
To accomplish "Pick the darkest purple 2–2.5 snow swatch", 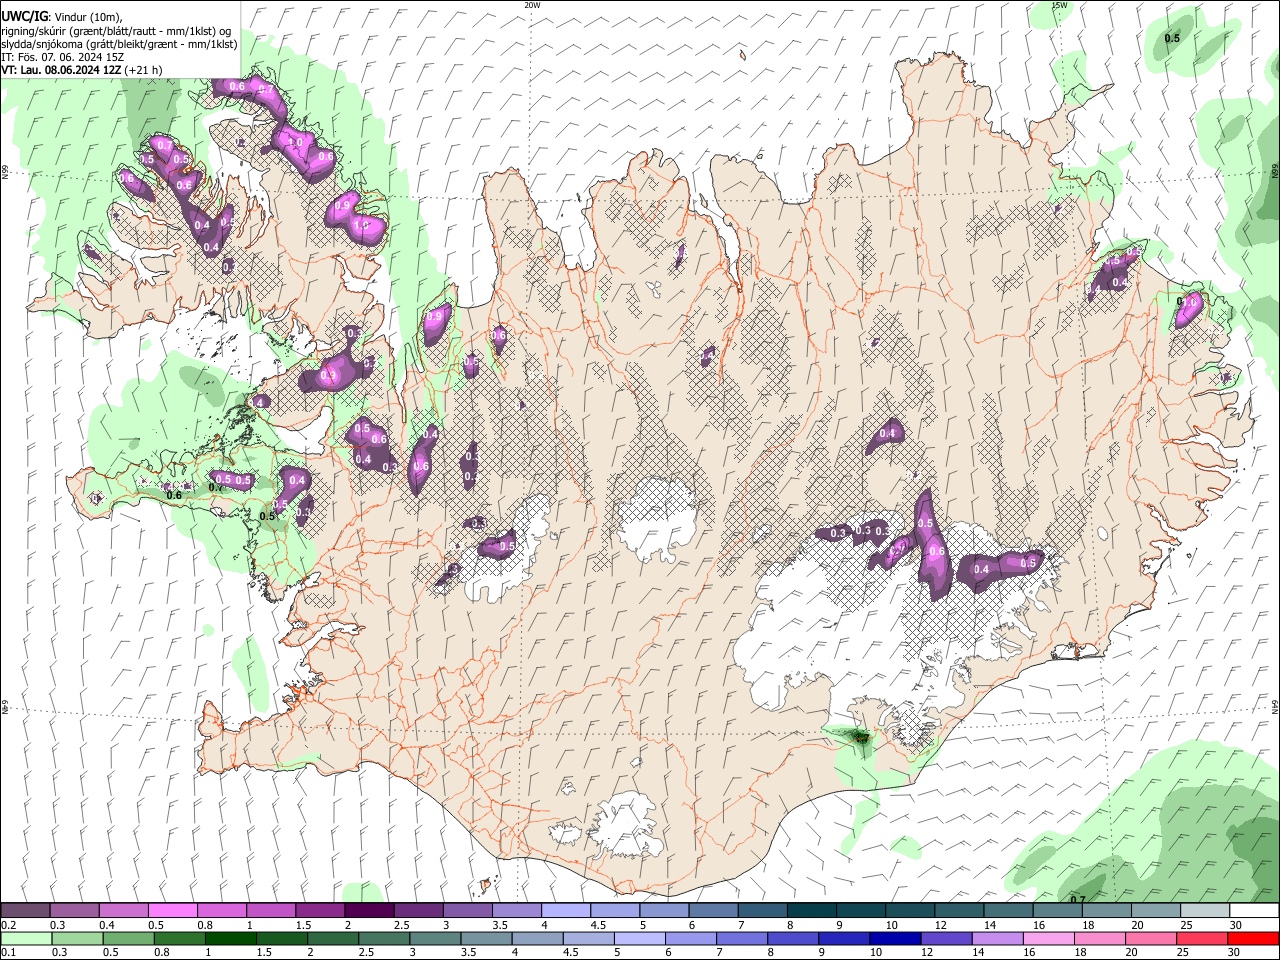I will tap(368, 911).
